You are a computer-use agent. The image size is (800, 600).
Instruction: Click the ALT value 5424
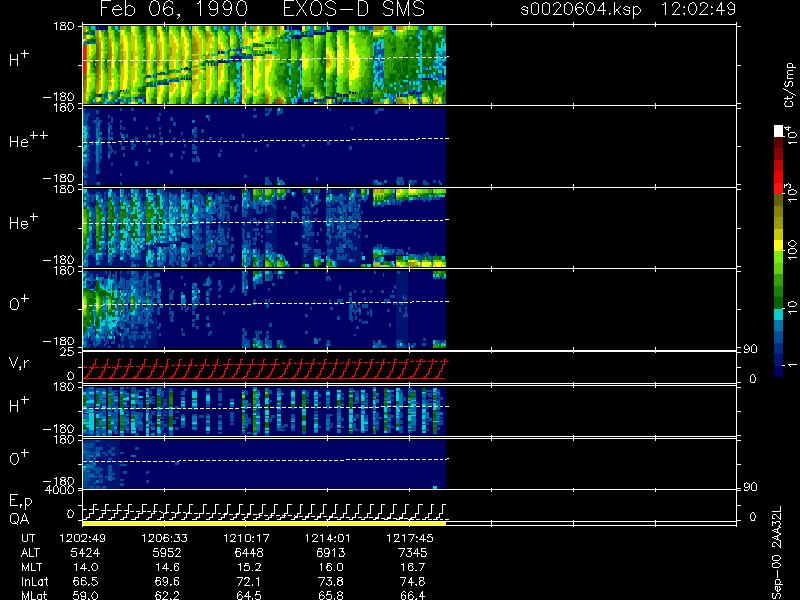point(85,553)
